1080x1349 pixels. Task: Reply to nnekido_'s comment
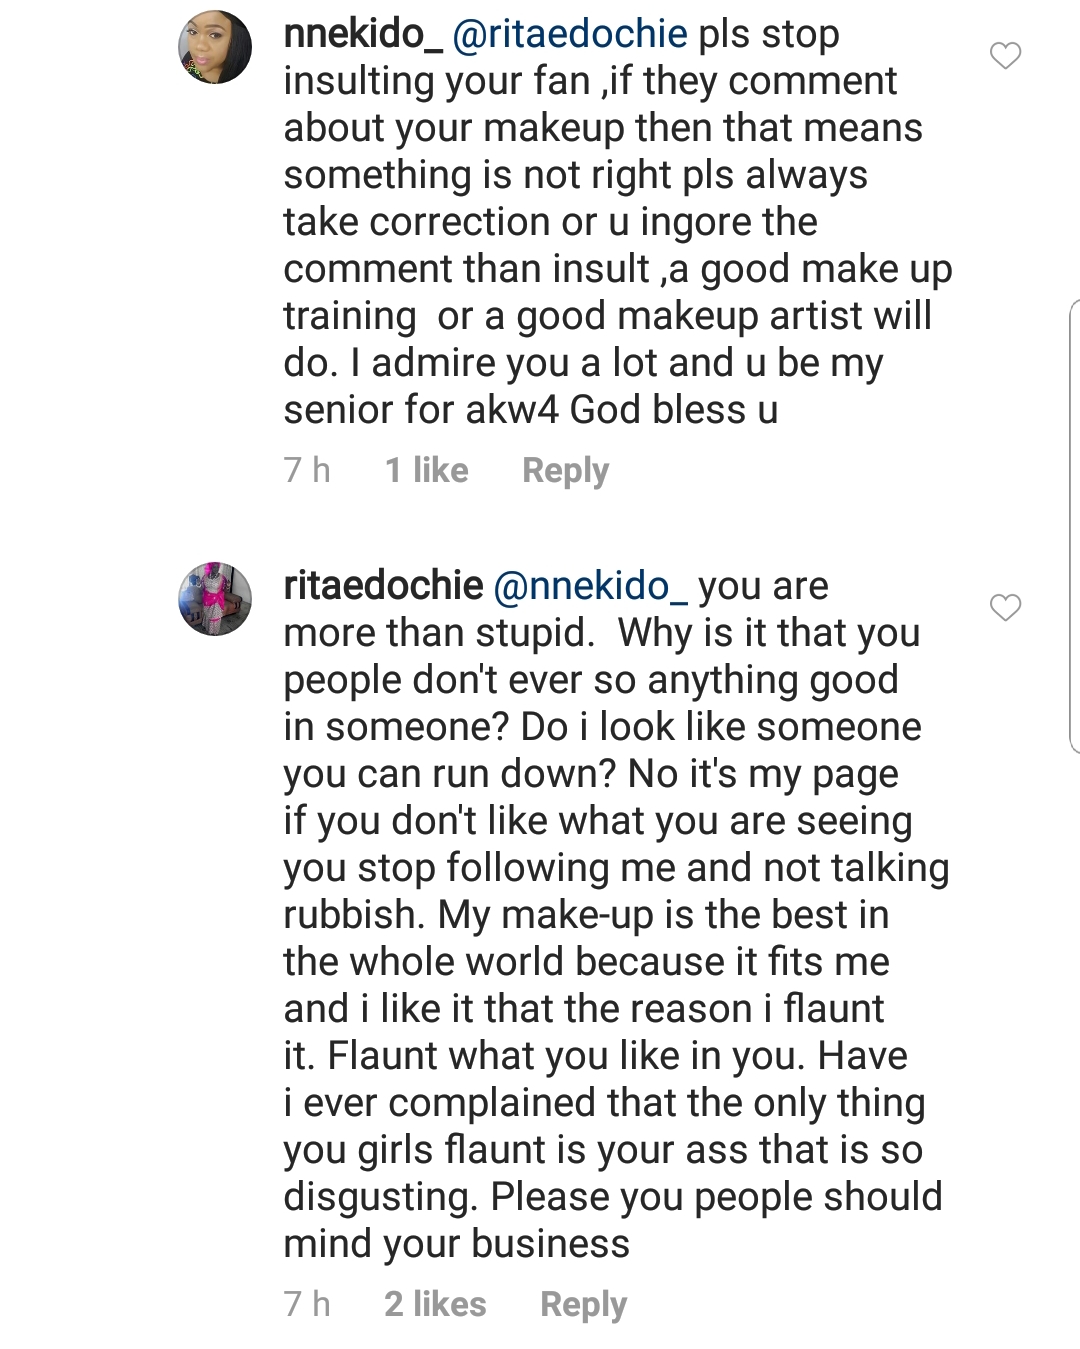coord(565,470)
